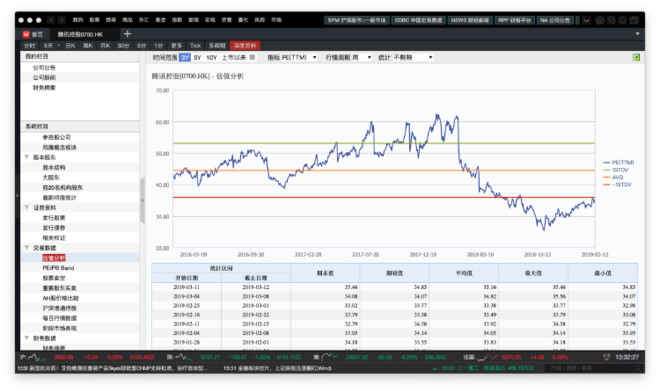Open the NEWS 财经新闻 button
The height and width of the screenshot is (392, 660).
(470, 20)
